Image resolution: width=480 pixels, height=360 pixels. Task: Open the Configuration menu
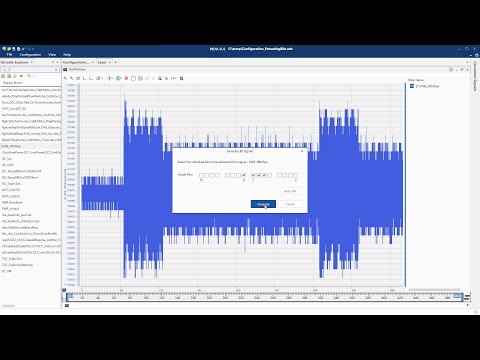(30, 54)
